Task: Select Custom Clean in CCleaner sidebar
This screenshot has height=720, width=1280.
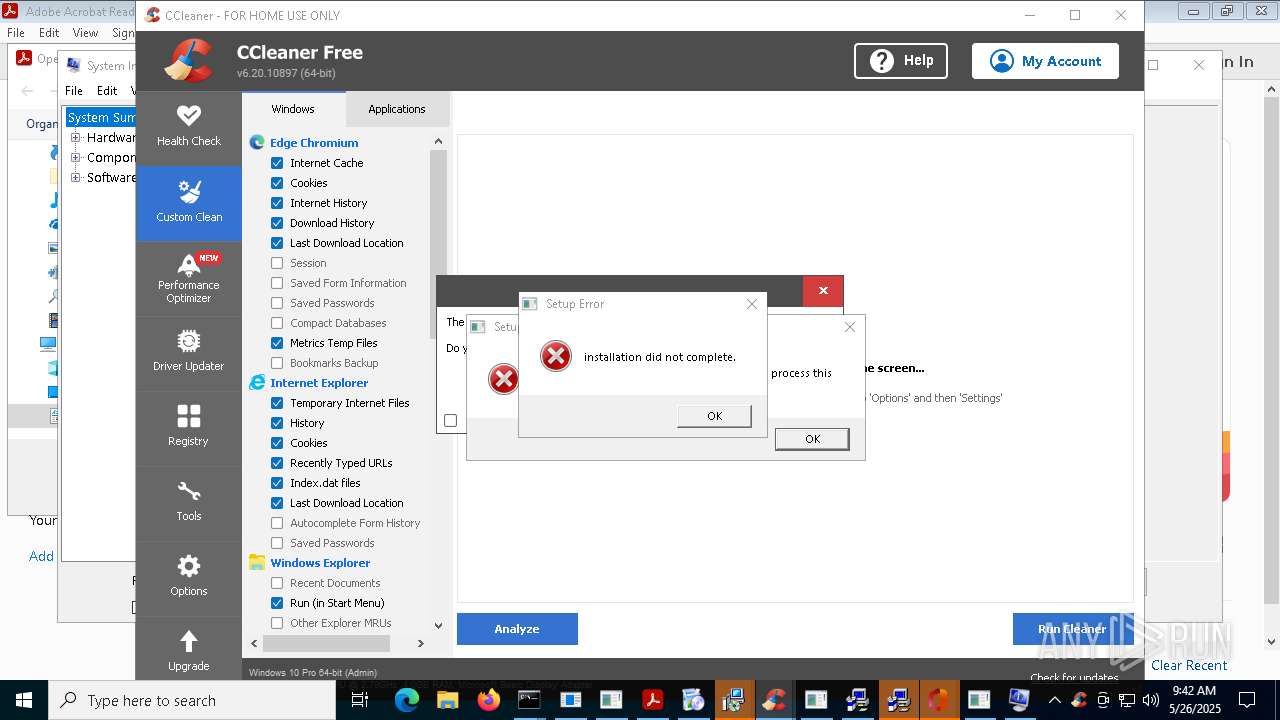Action: click(189, 203)
